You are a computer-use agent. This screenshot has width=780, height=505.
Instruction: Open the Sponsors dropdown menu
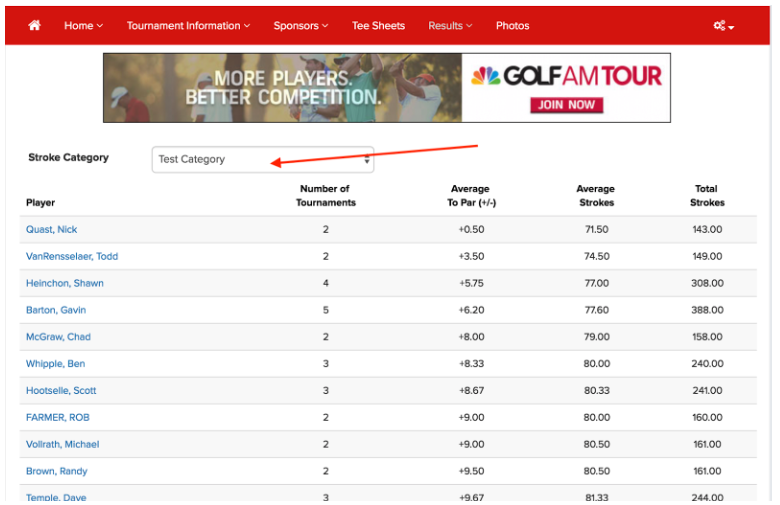pos(300,26)
